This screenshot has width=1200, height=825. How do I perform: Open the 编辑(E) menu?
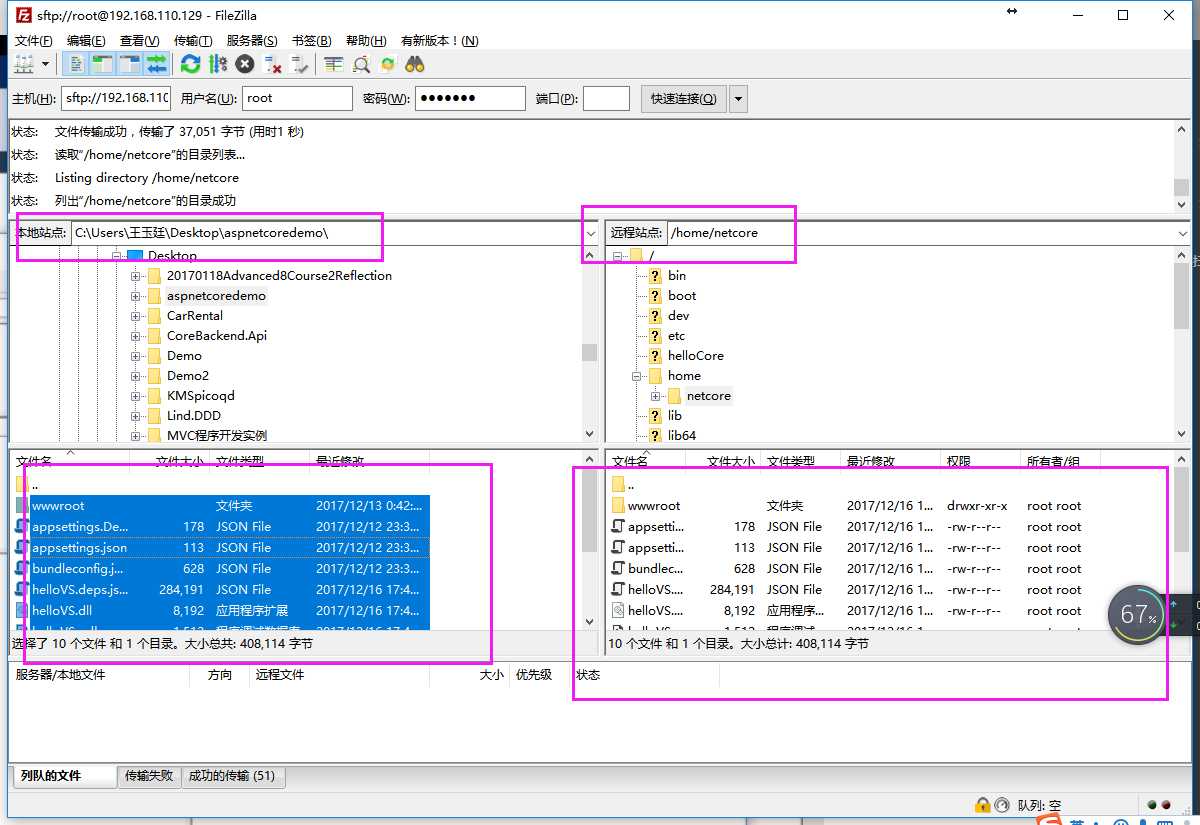pos(86,40)
